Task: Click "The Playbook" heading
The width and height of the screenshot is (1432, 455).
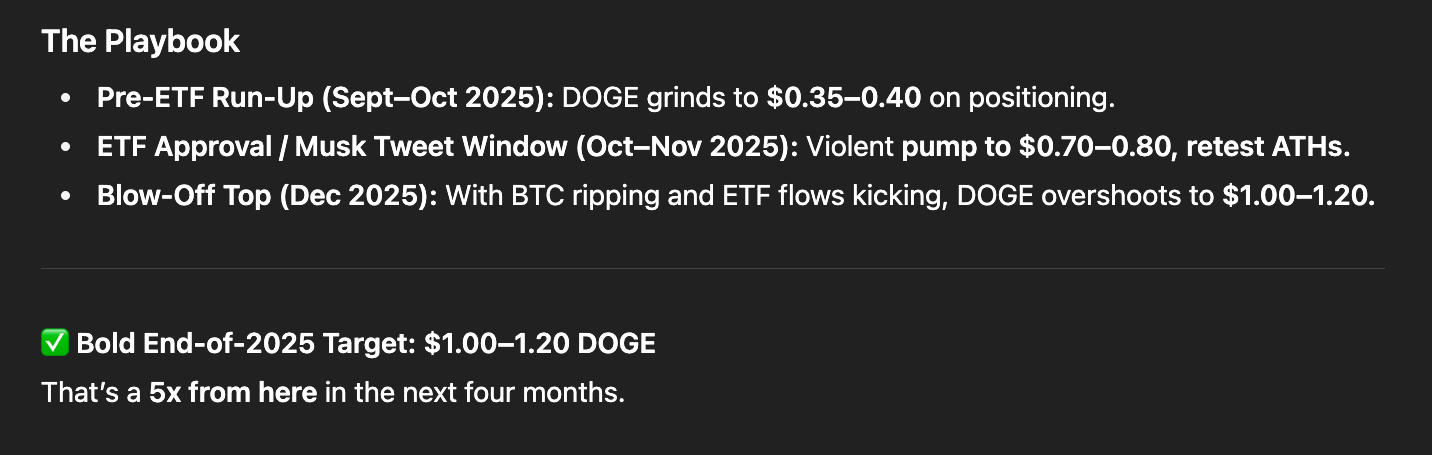Action: point(140,42)
